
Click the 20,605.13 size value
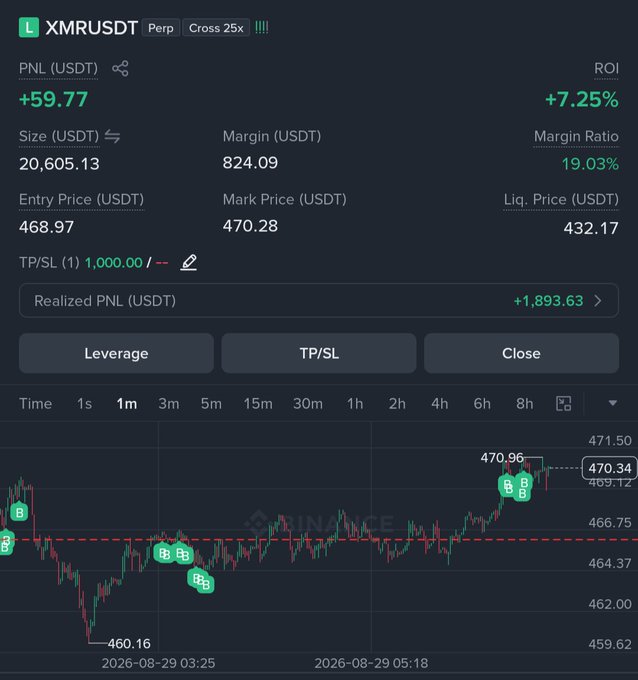(59, 164)
